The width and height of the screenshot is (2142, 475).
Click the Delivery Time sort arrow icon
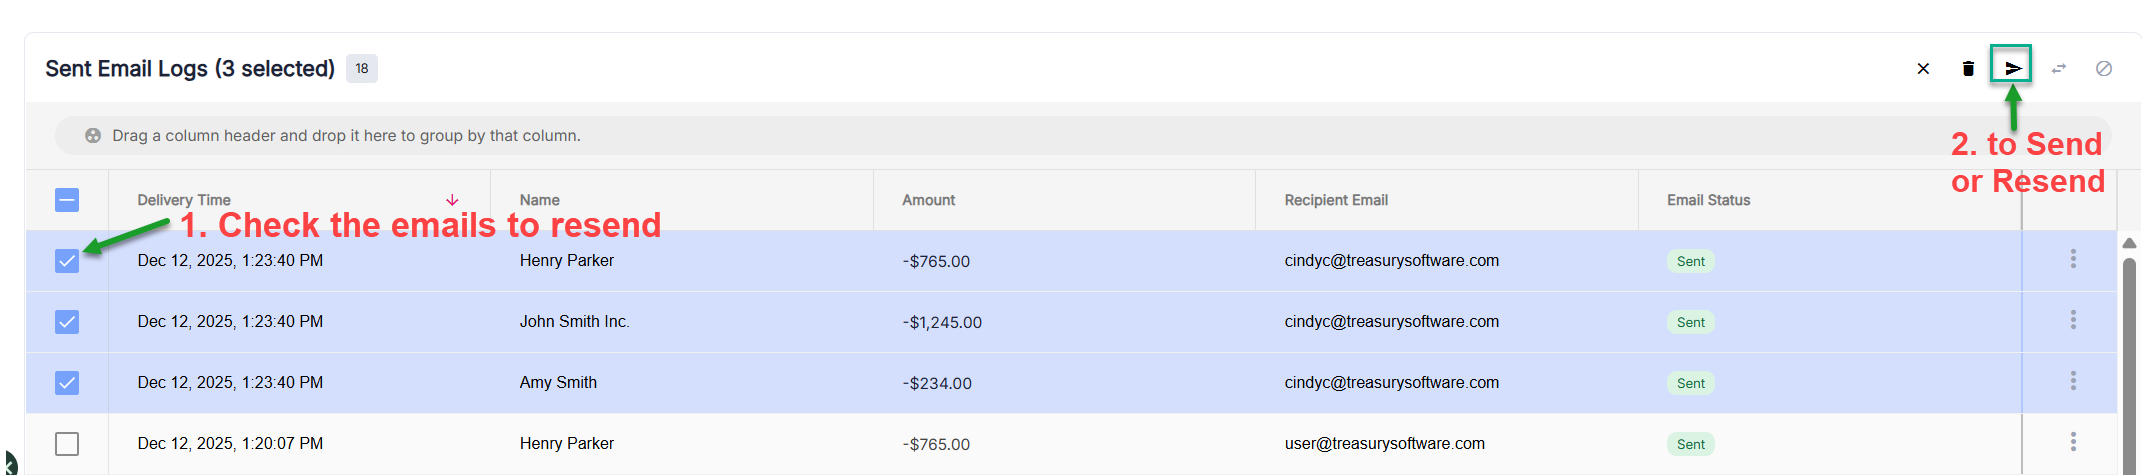452,200
